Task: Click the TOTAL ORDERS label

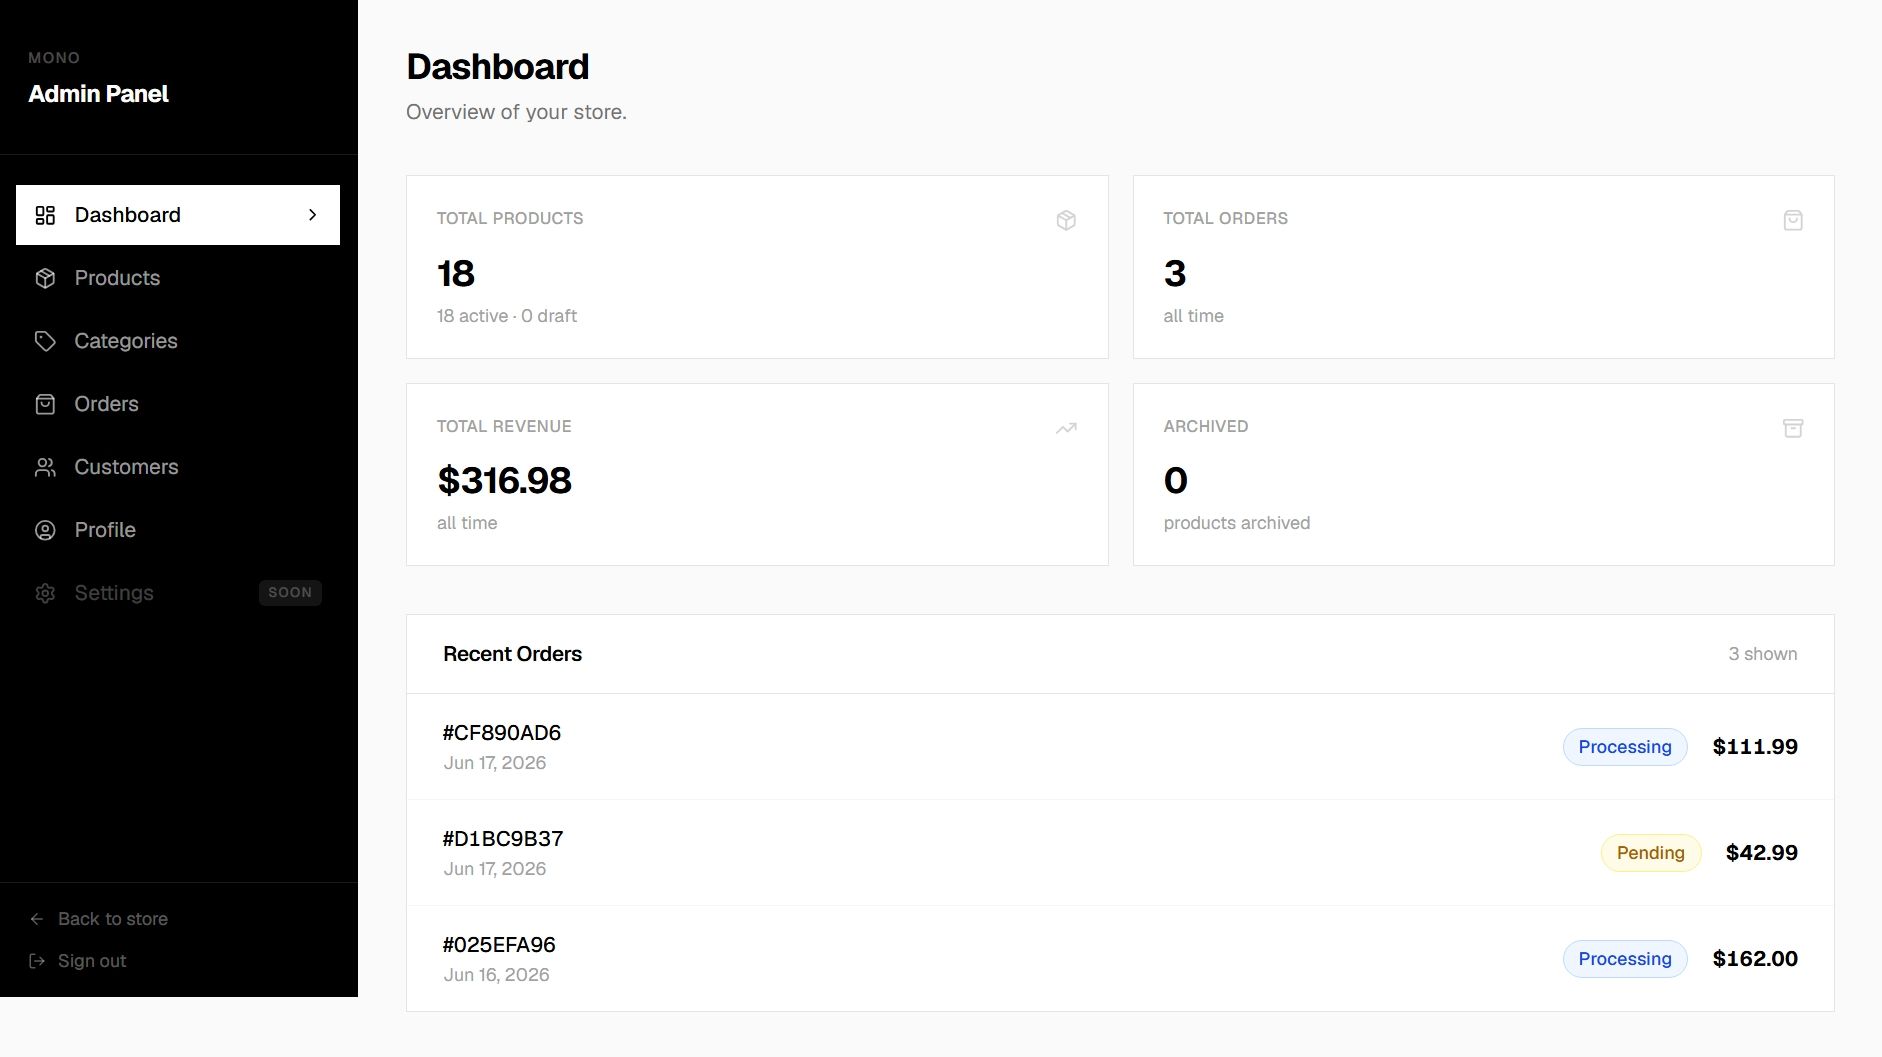Action: (1226, 218)
